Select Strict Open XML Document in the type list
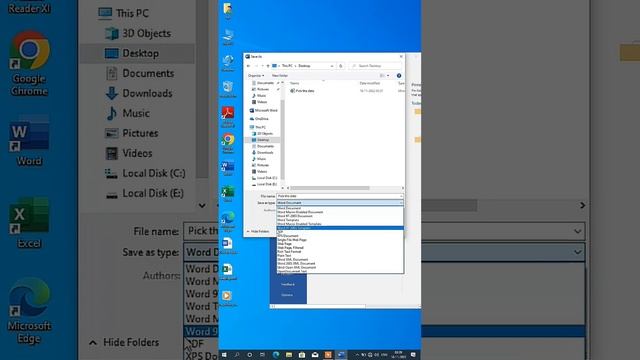The height and width of the screenshot is (360, 640). pos(340,267)
